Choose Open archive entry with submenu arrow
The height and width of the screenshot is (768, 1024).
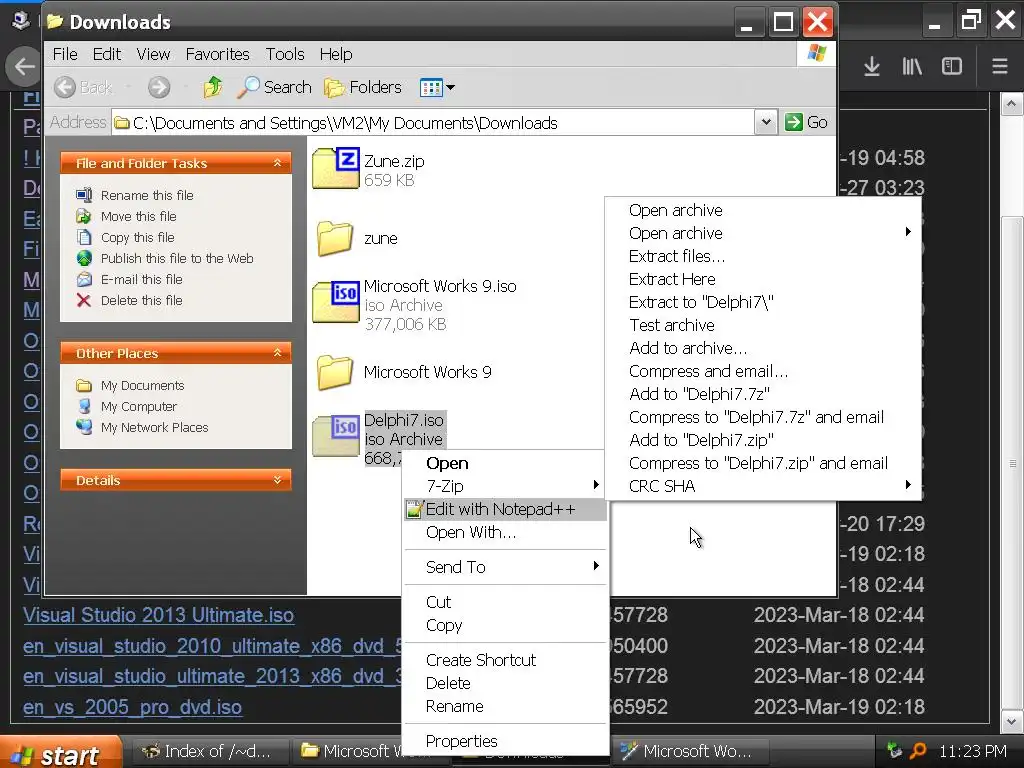coord(763,233)
